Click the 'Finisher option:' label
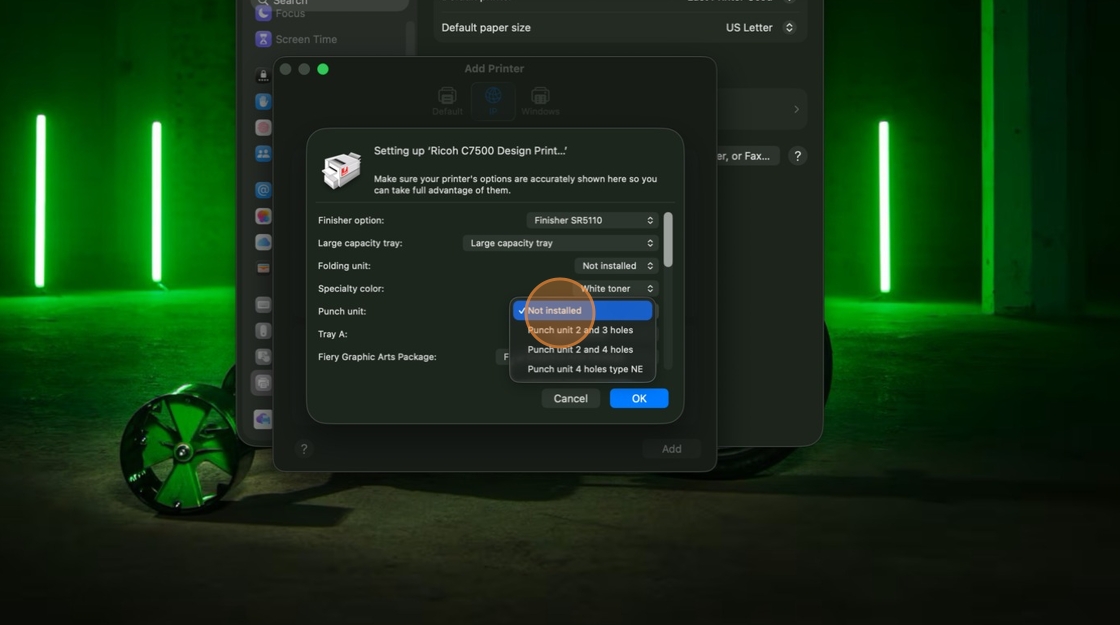The height and width of the screenshot is (625, 1120). point(351,220)
